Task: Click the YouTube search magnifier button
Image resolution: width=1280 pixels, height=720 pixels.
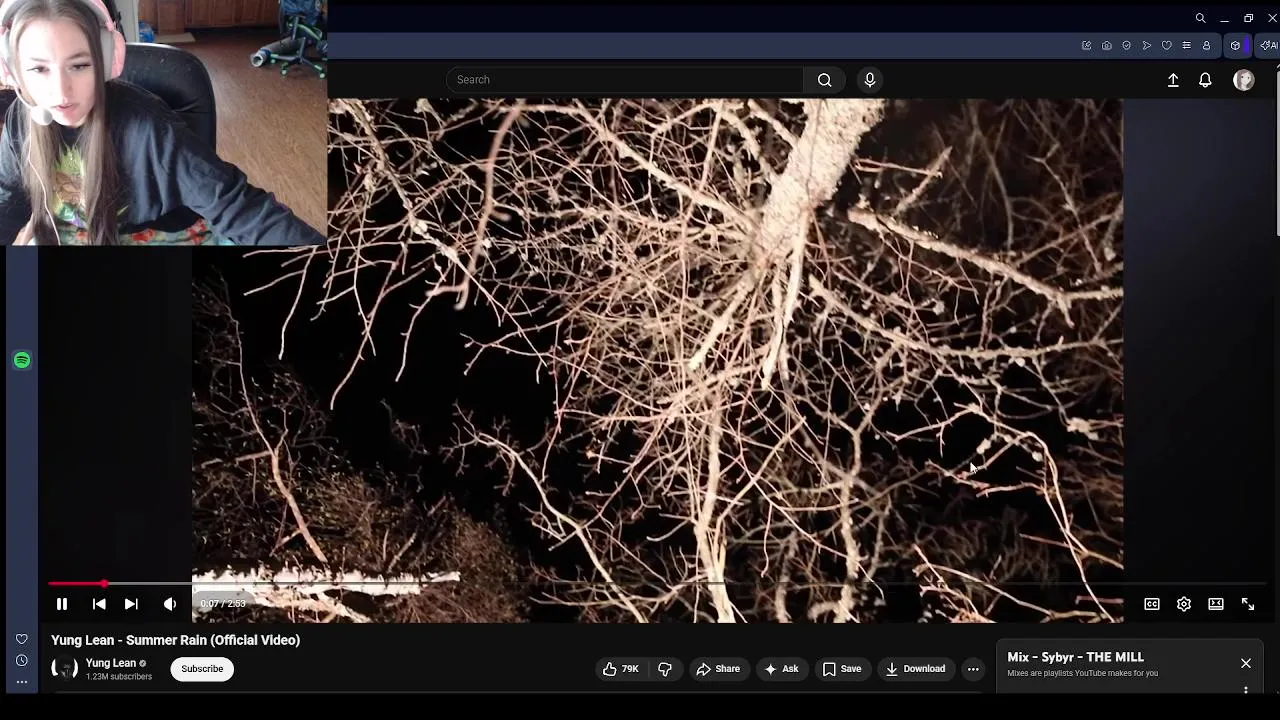Action: (x=825, y=80)
